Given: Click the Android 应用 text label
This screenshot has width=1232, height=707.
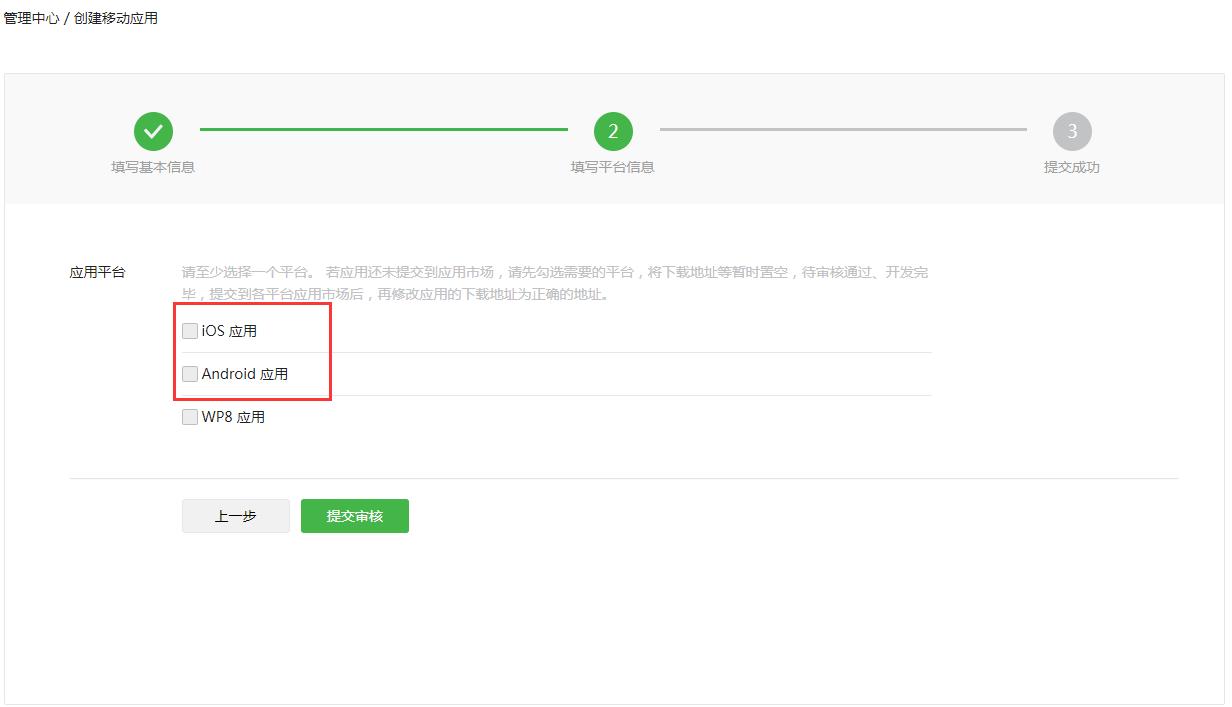Looking at the screenshot, I should coord(246,374).
